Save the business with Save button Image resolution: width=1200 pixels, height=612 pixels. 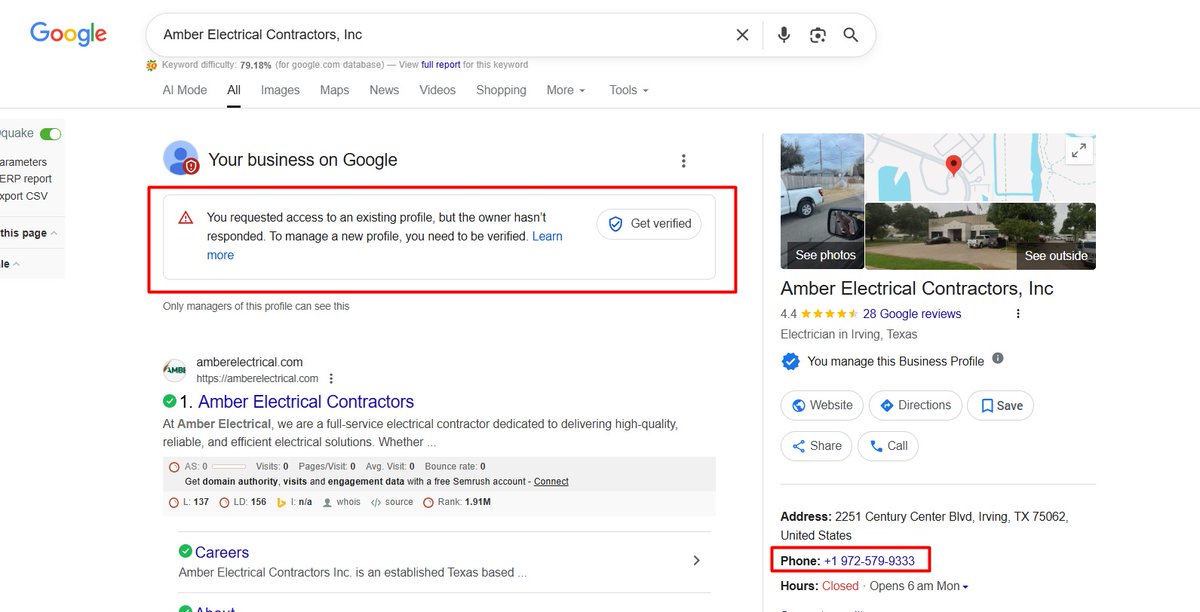click(x=1001, y=405)
